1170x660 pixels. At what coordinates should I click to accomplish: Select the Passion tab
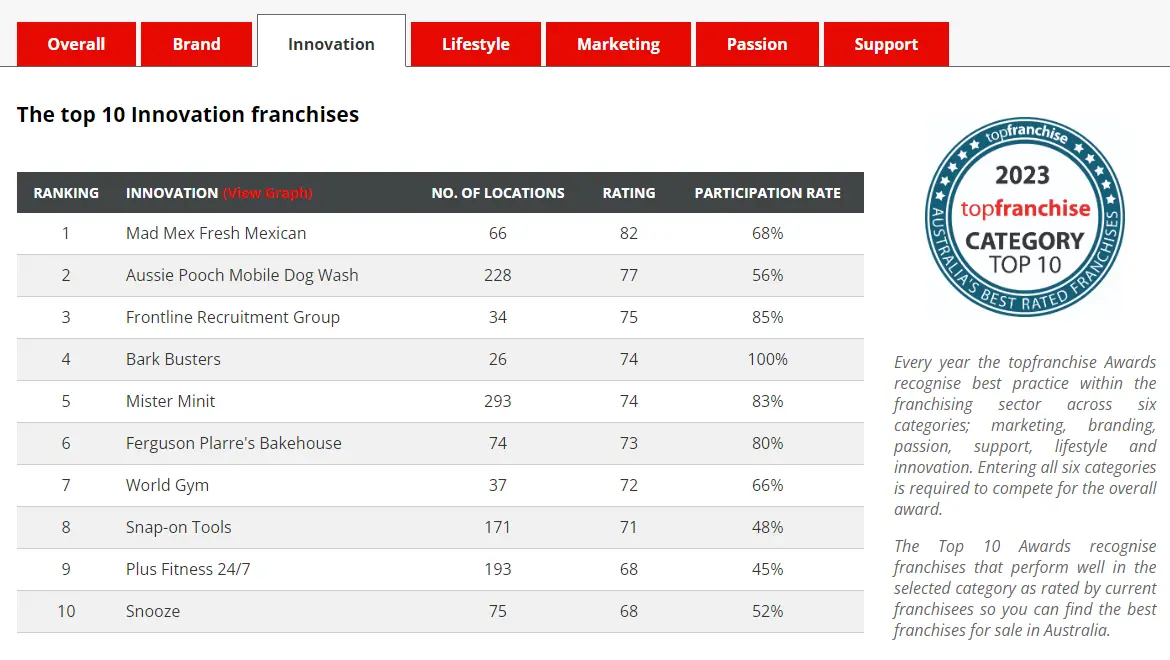[757, 44]
